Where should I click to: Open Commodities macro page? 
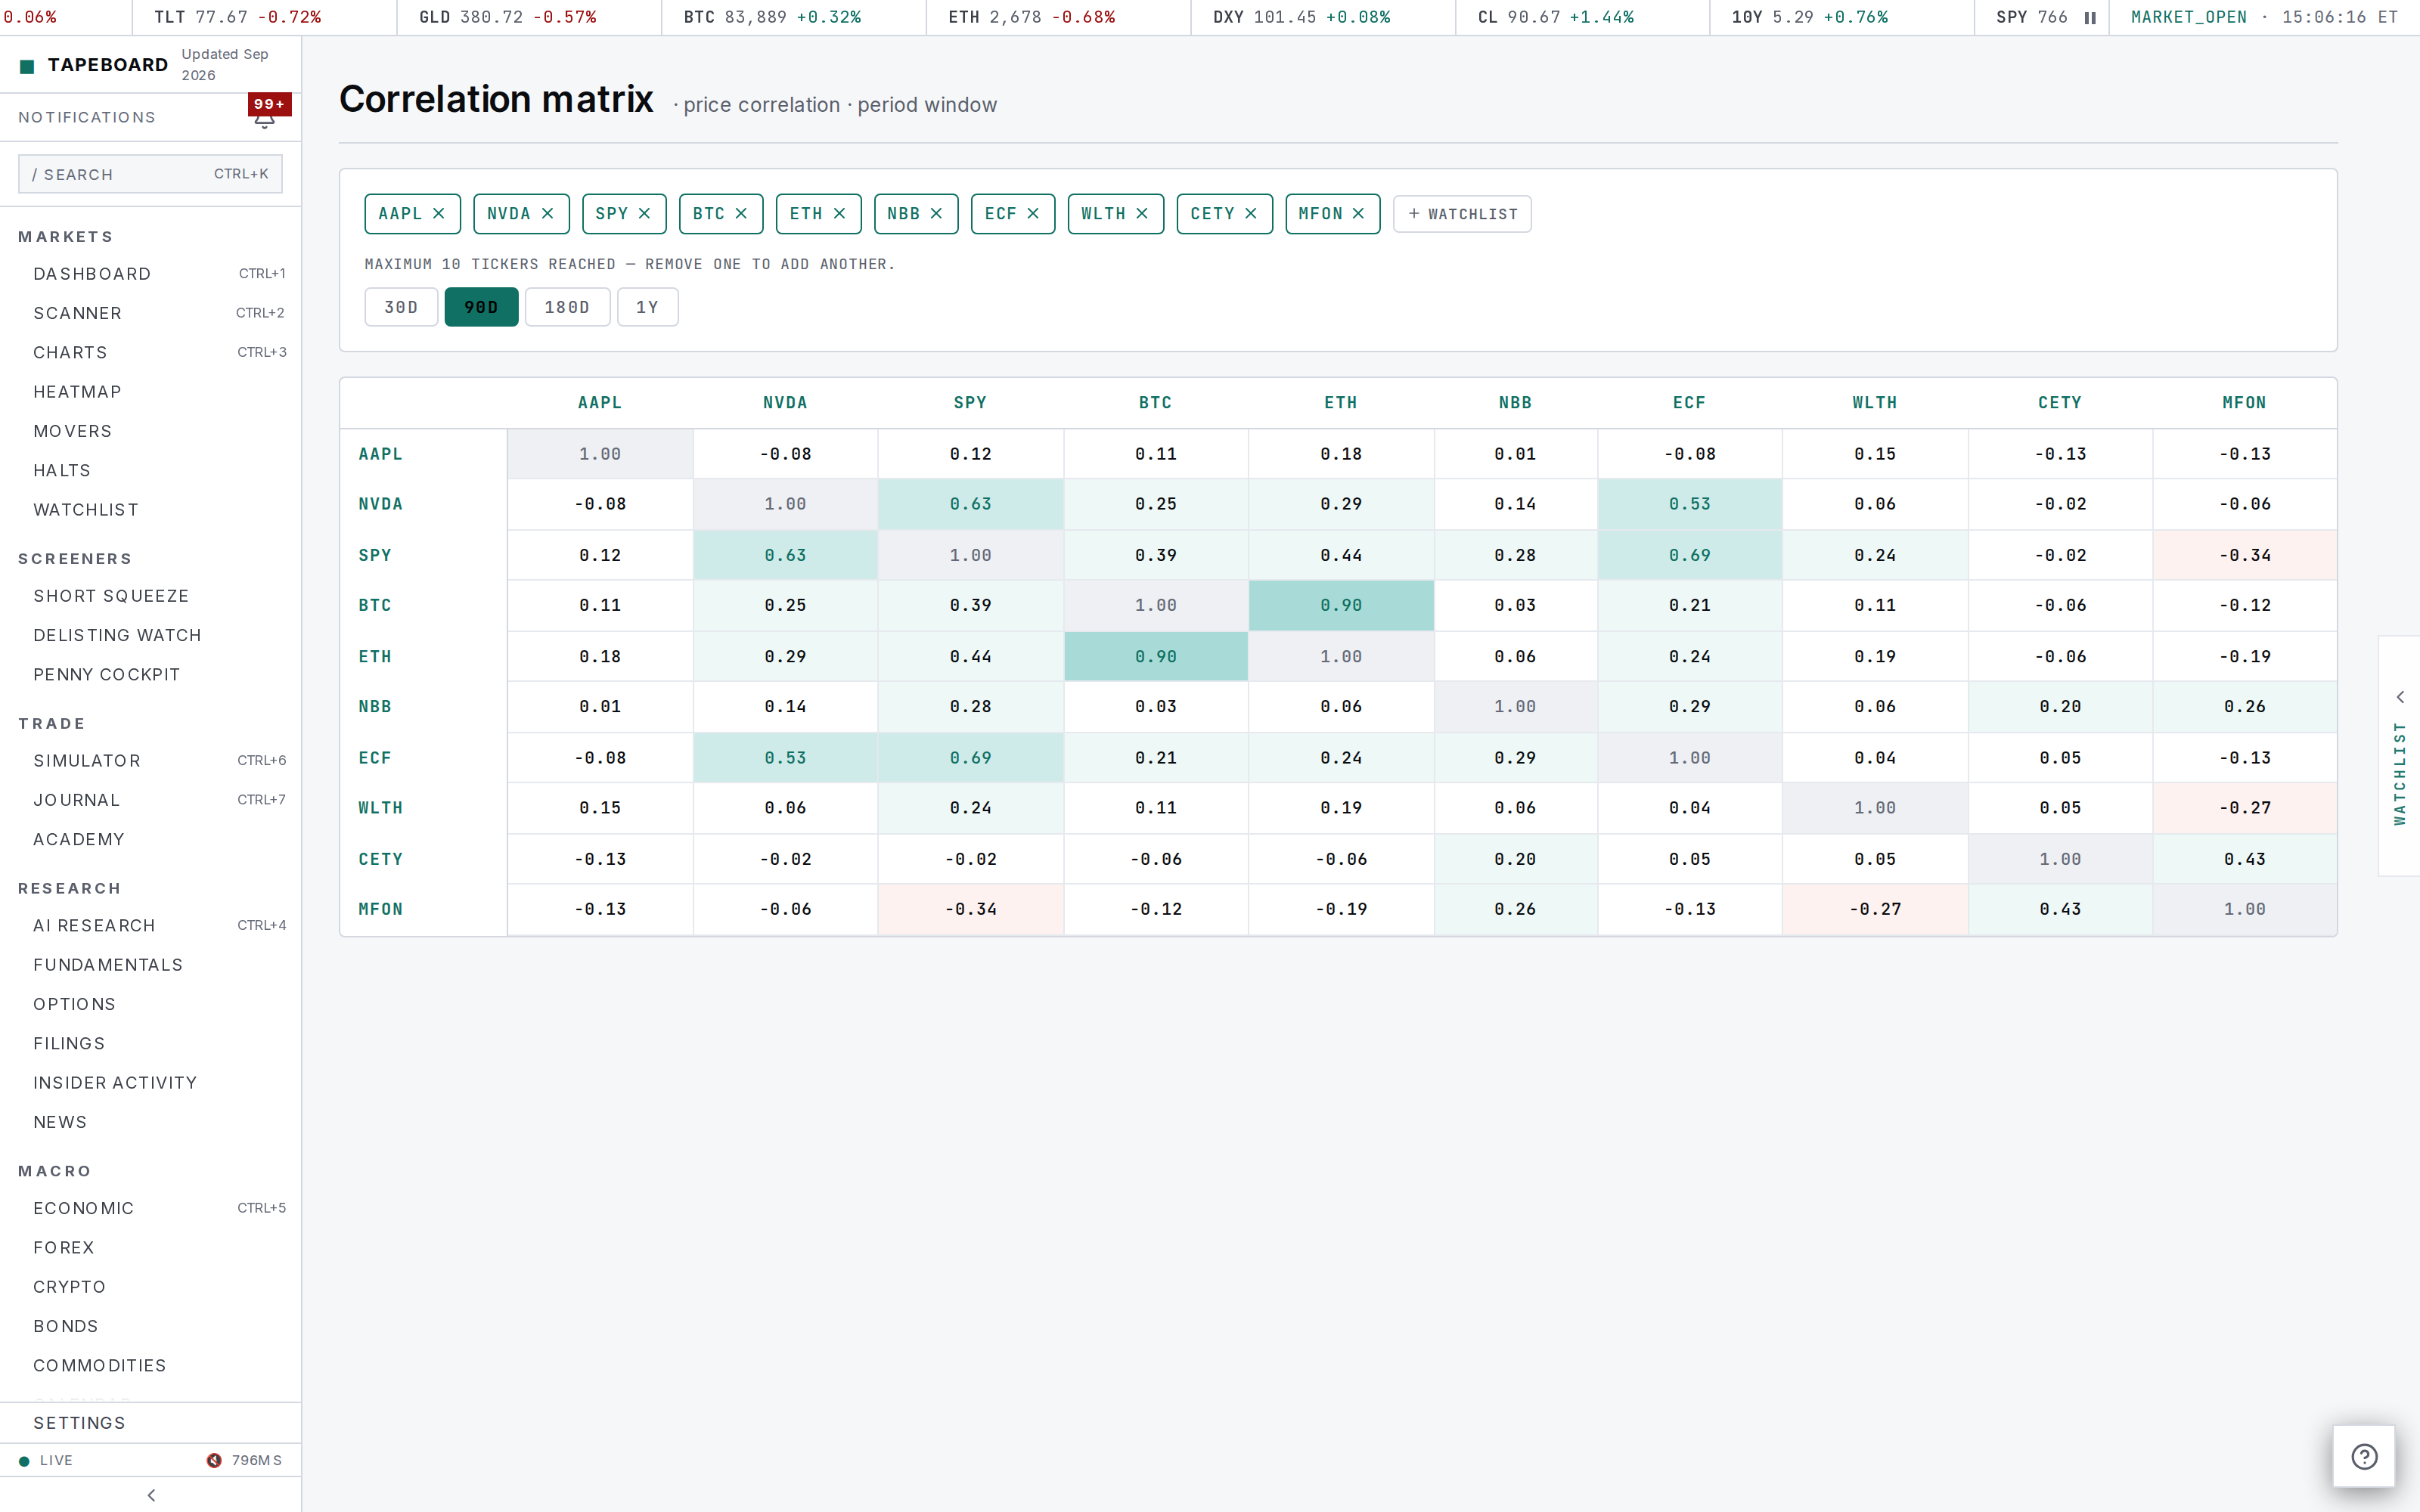coord(151,1366)
